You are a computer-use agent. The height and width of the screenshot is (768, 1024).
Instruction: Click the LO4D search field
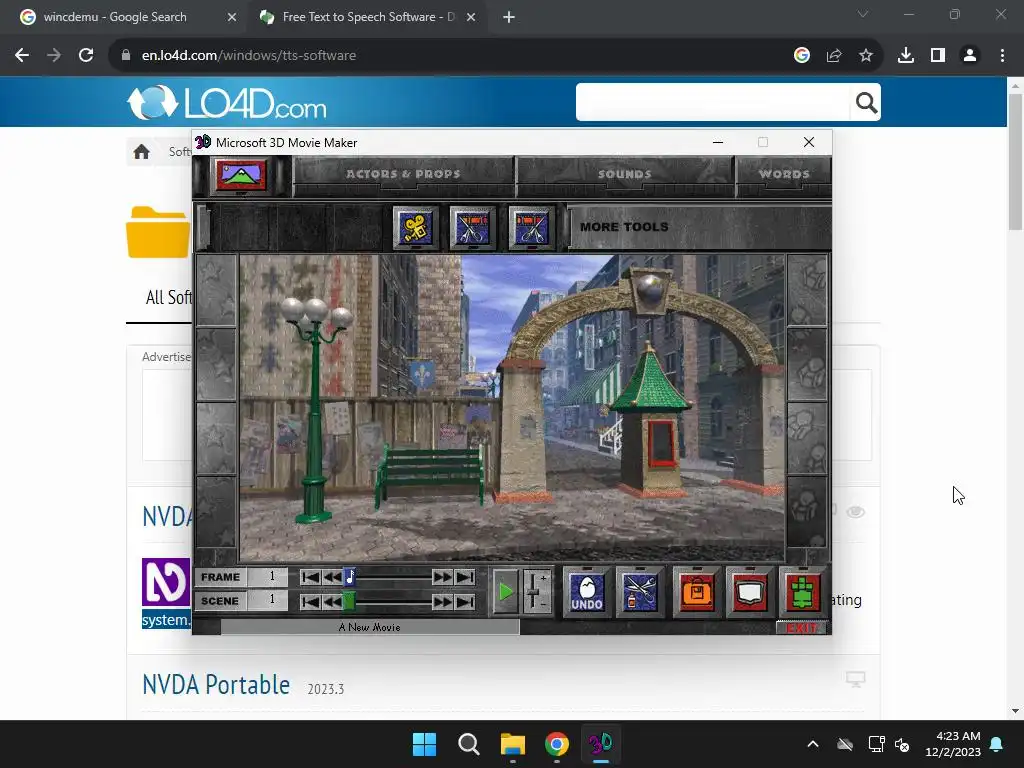coord(713,103)
